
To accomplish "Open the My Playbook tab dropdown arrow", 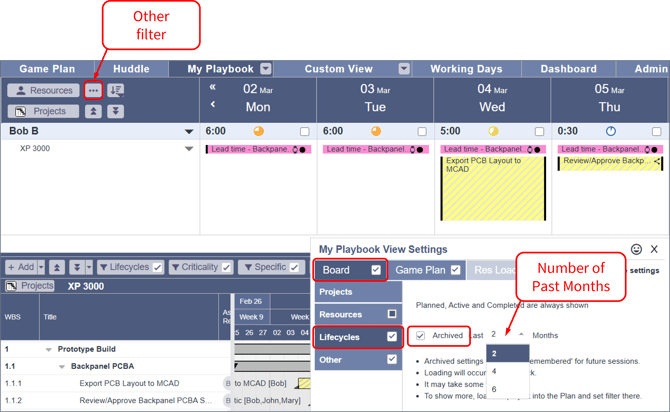I will pyautogui.click(x=266, y=69).
